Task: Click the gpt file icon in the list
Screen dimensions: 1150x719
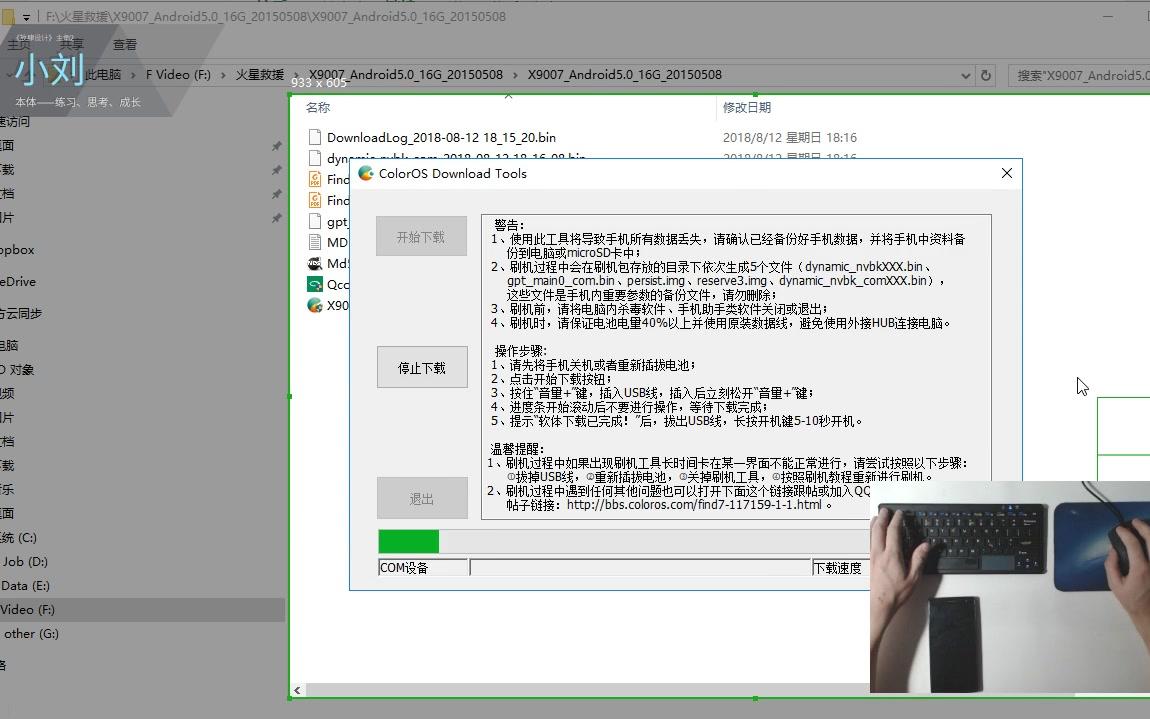Action: (x=315, y=221)
